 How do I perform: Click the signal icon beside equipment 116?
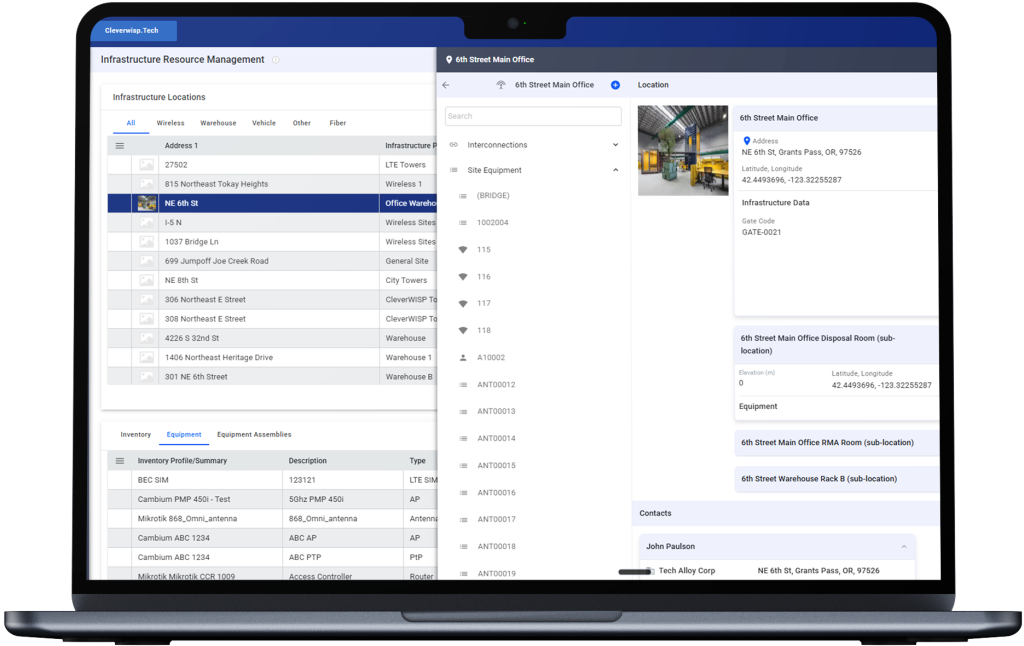tap(463, 277)
